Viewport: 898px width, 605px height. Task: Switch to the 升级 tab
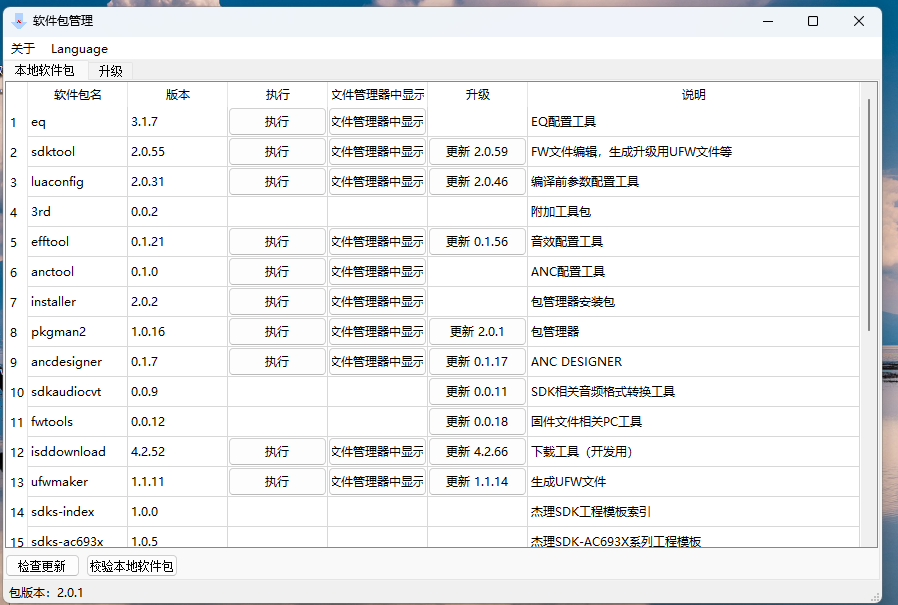[111, 71]
